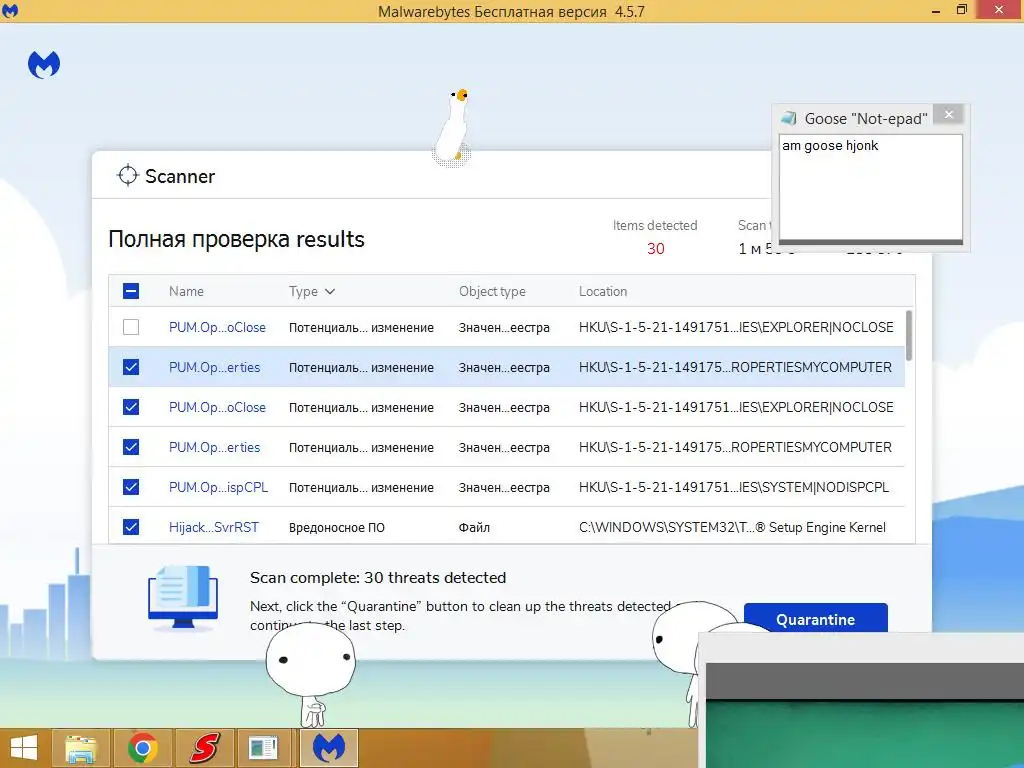Screen dimensions: 1024x768
Task: Uncheck the second PUM.Op...erties row checkbox
Action: [131, 447]
